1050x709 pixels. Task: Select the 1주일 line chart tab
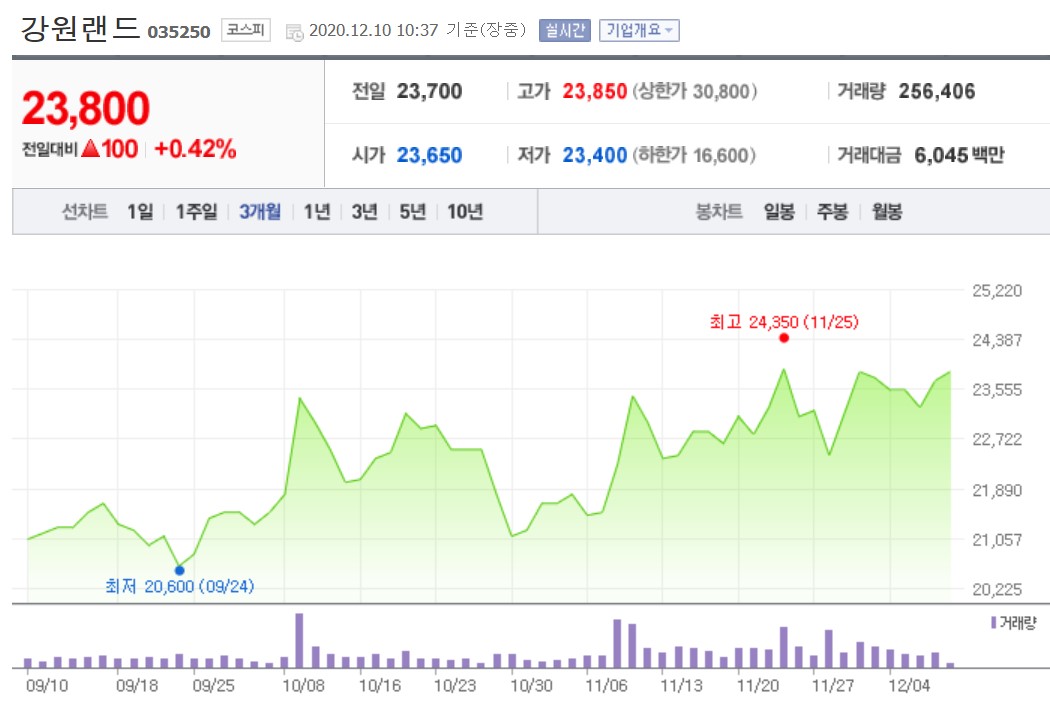point(196,212)
